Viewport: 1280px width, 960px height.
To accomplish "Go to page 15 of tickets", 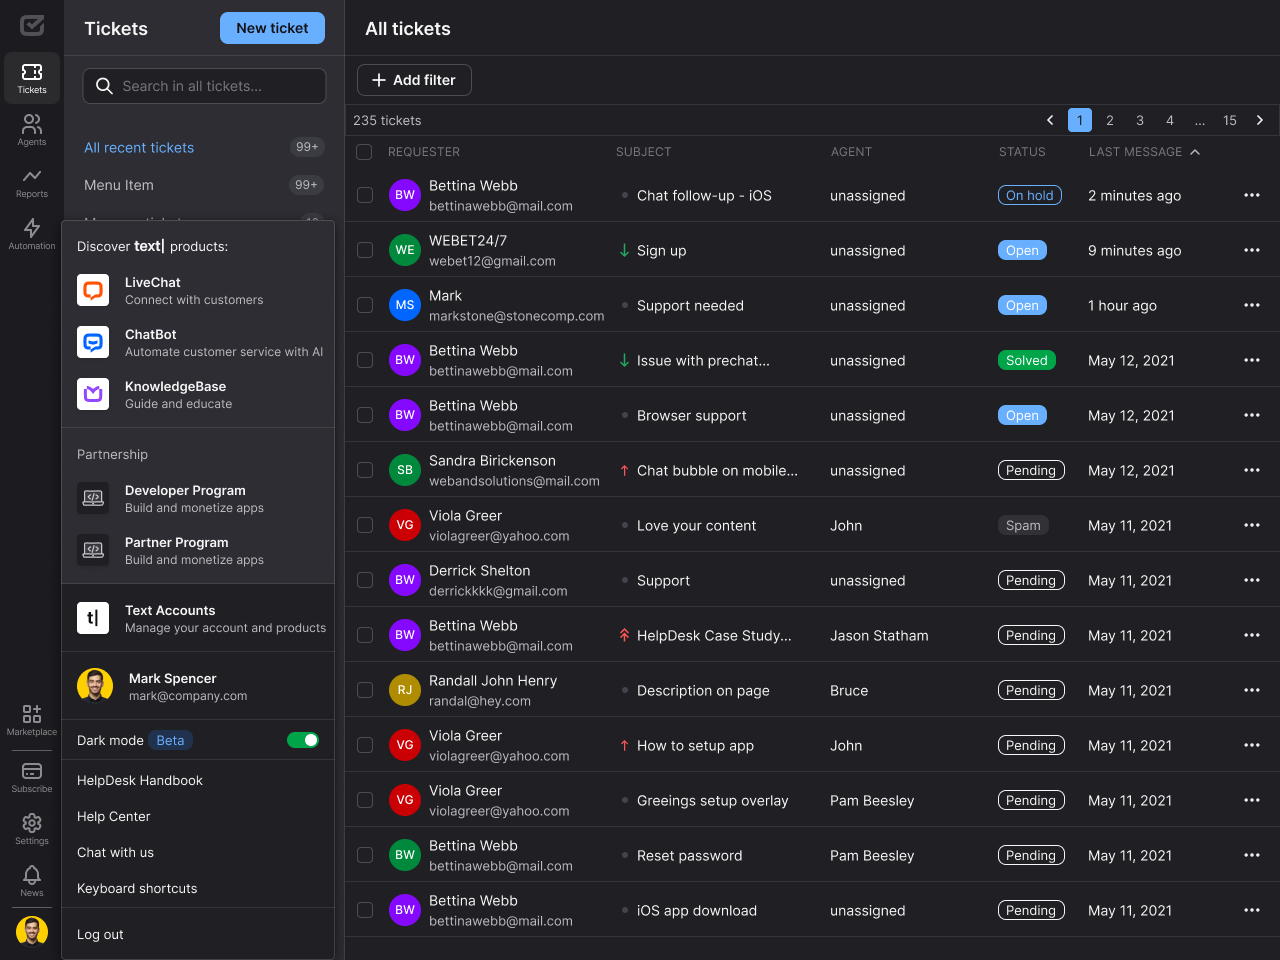I will click(x=1230, y=120).
